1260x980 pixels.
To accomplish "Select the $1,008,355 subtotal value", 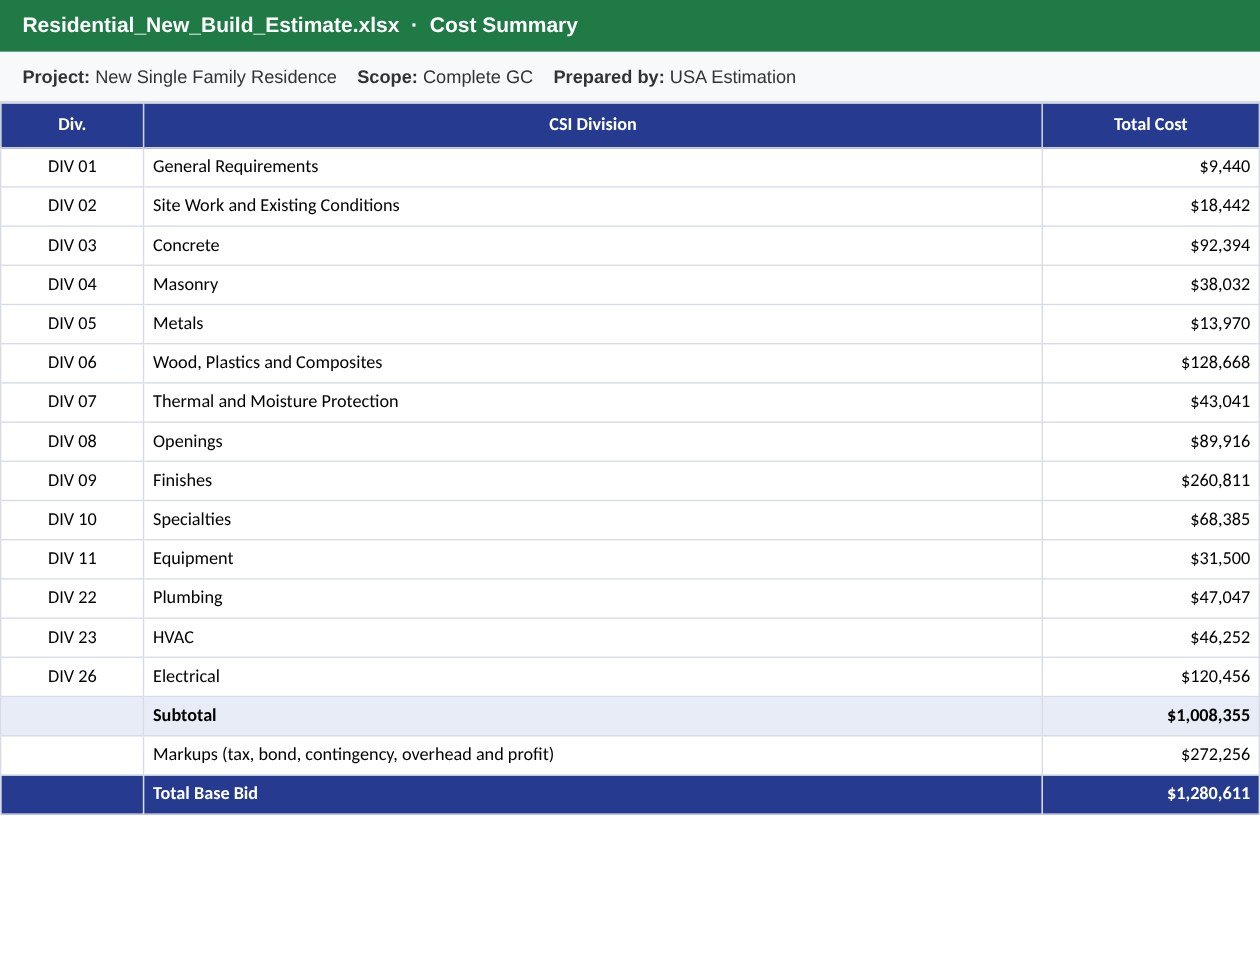I will pyautogui.click(x=1150, y=716).
